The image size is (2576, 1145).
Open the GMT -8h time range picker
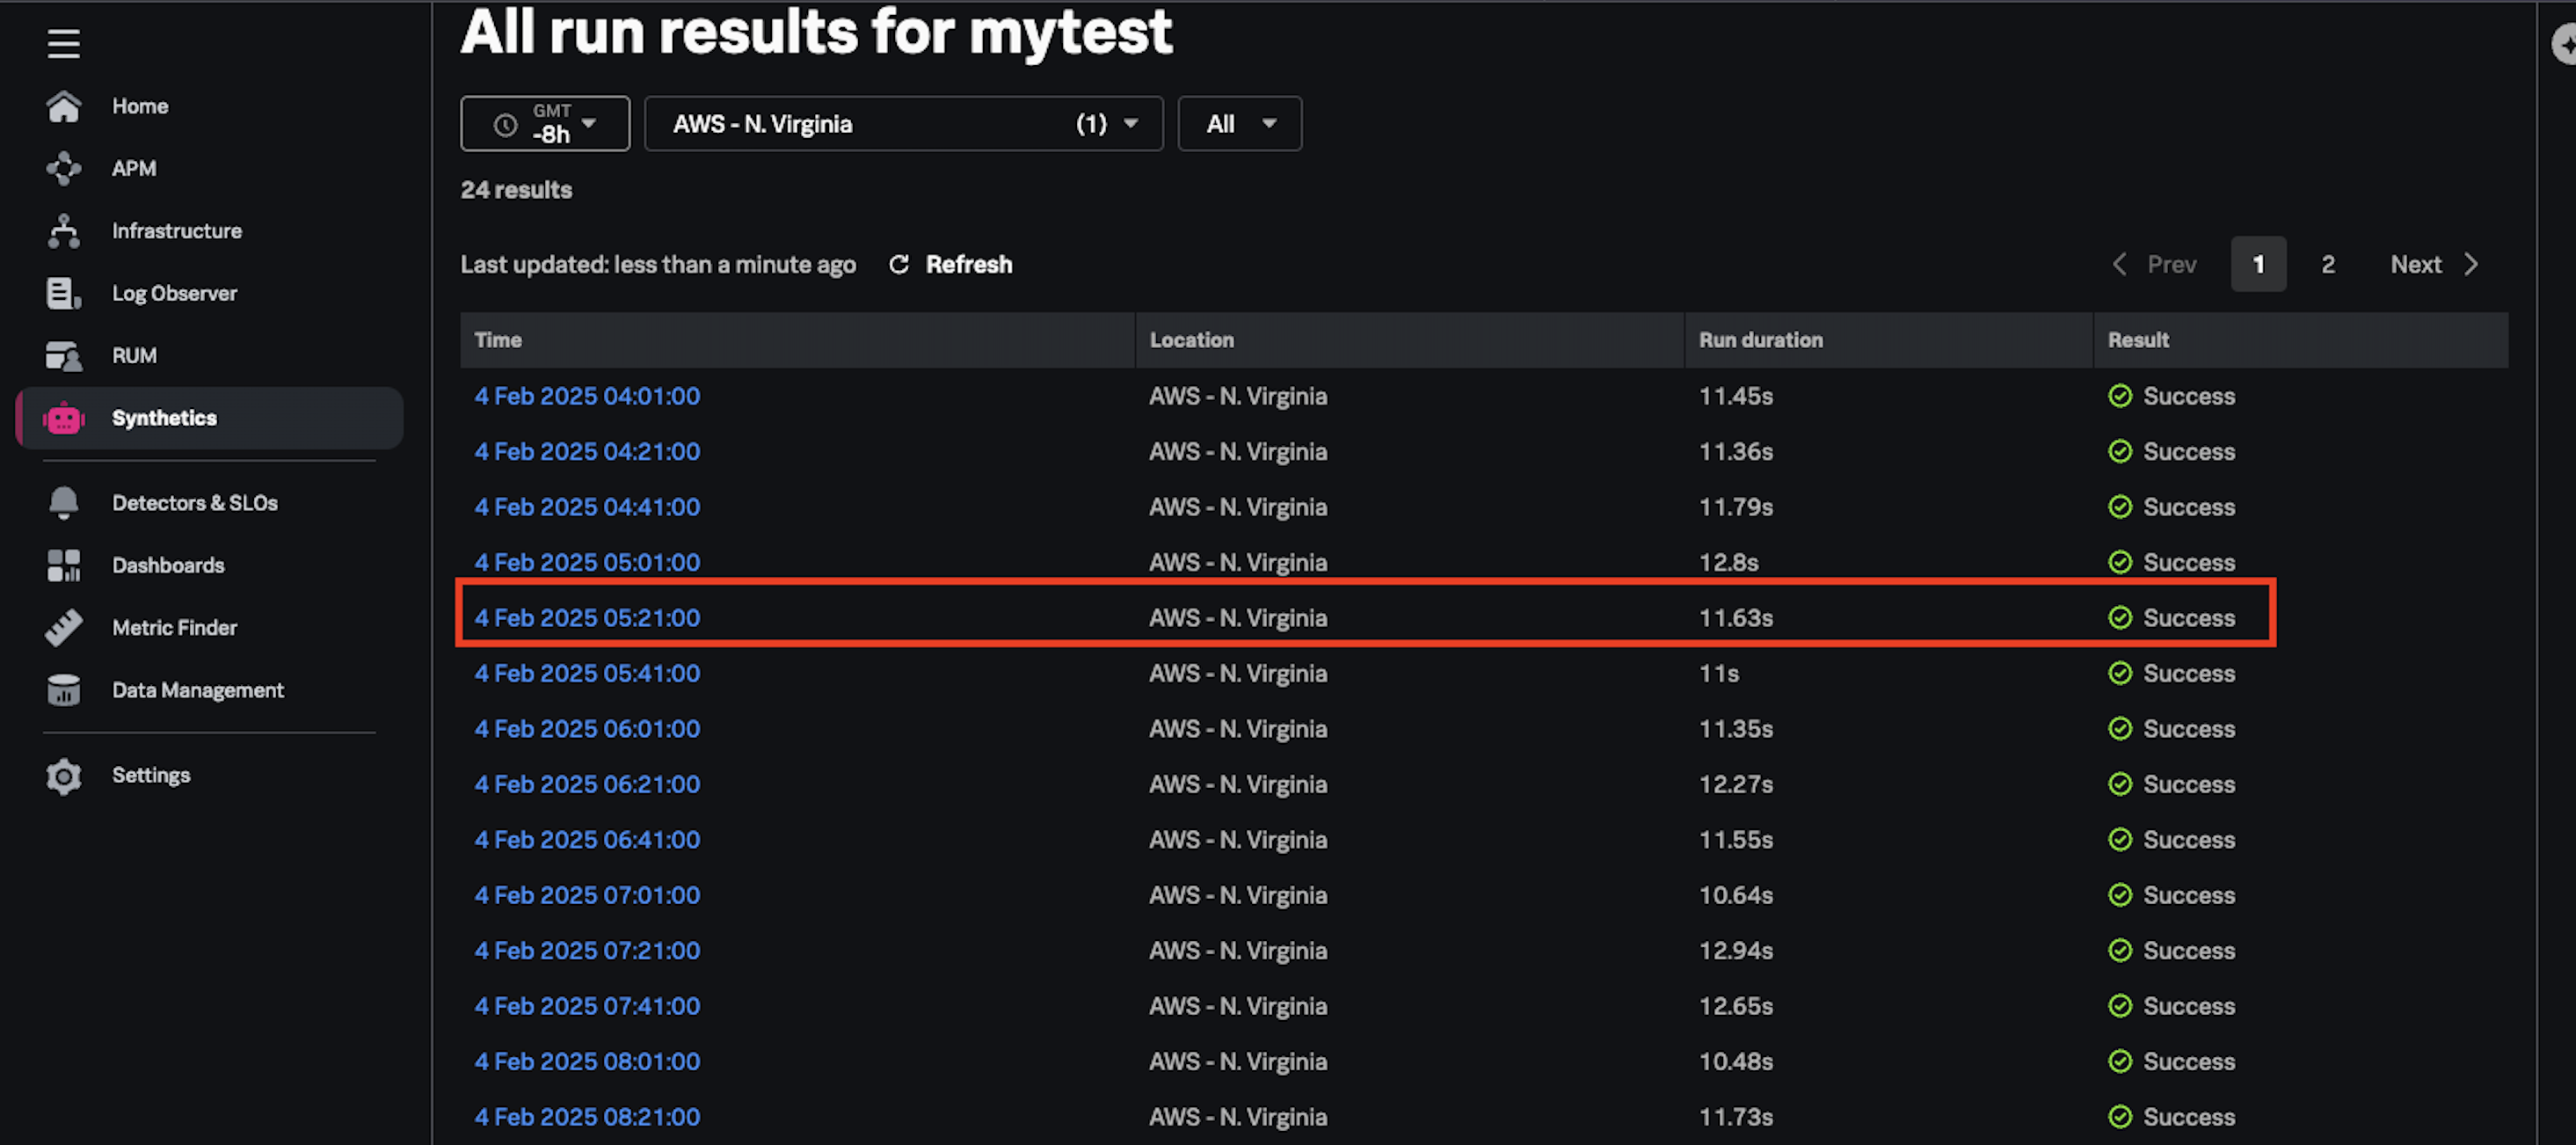click(x=545, y=123)
